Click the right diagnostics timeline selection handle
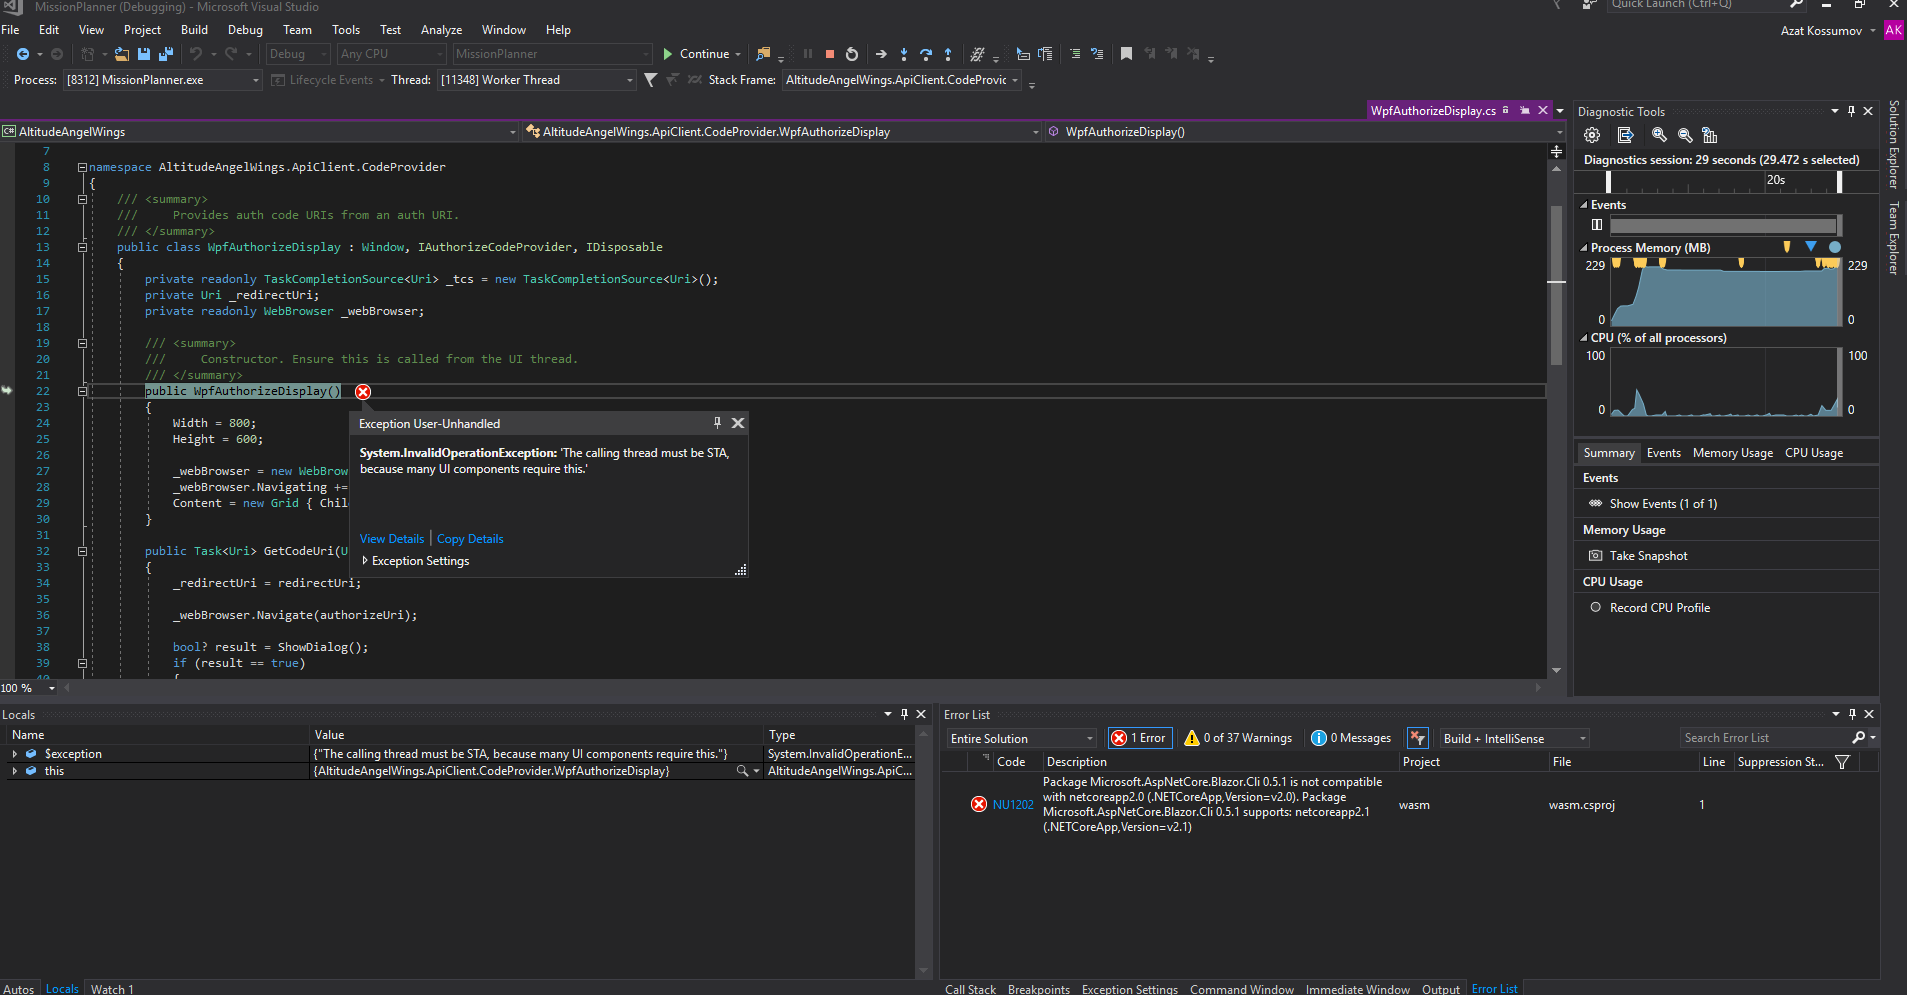This screenshot has width=1907, height=995. 1839,181
